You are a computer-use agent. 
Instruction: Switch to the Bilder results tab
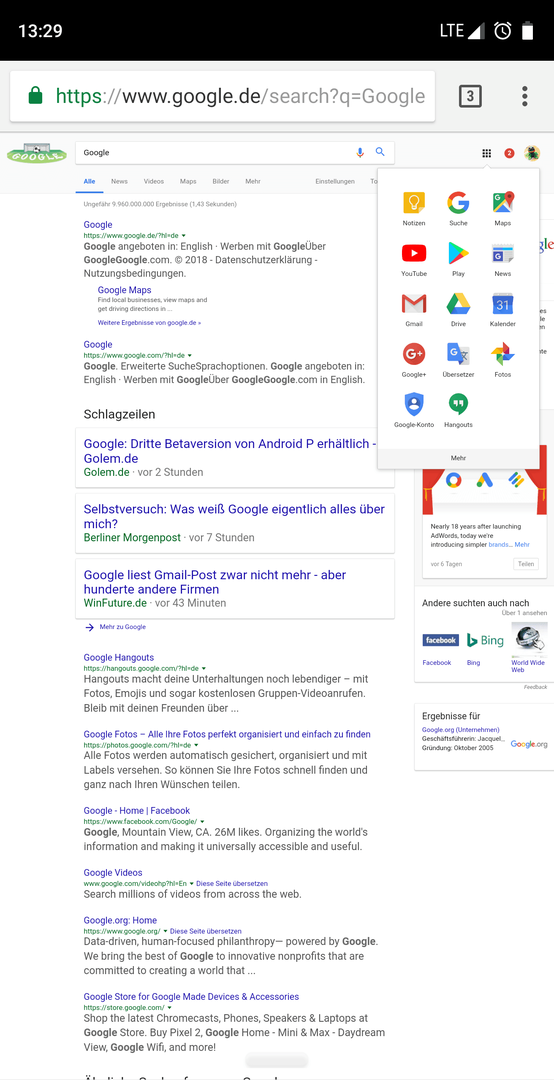click(221, 182)
